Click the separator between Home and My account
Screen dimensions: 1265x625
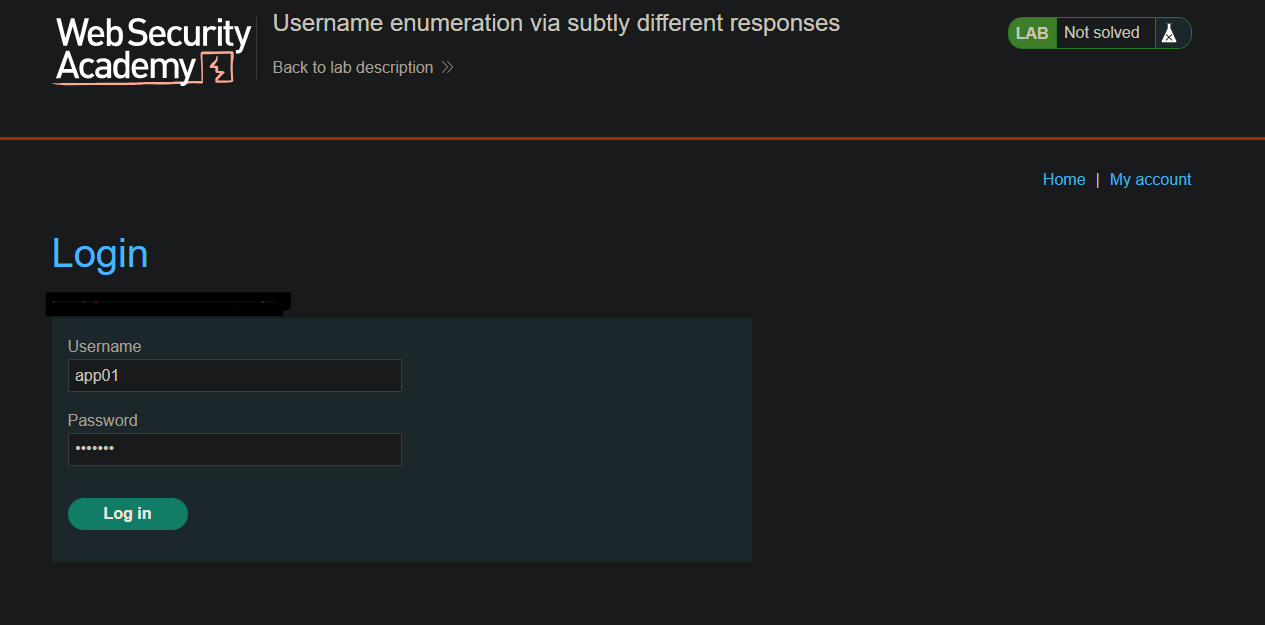click(1097, 180)
